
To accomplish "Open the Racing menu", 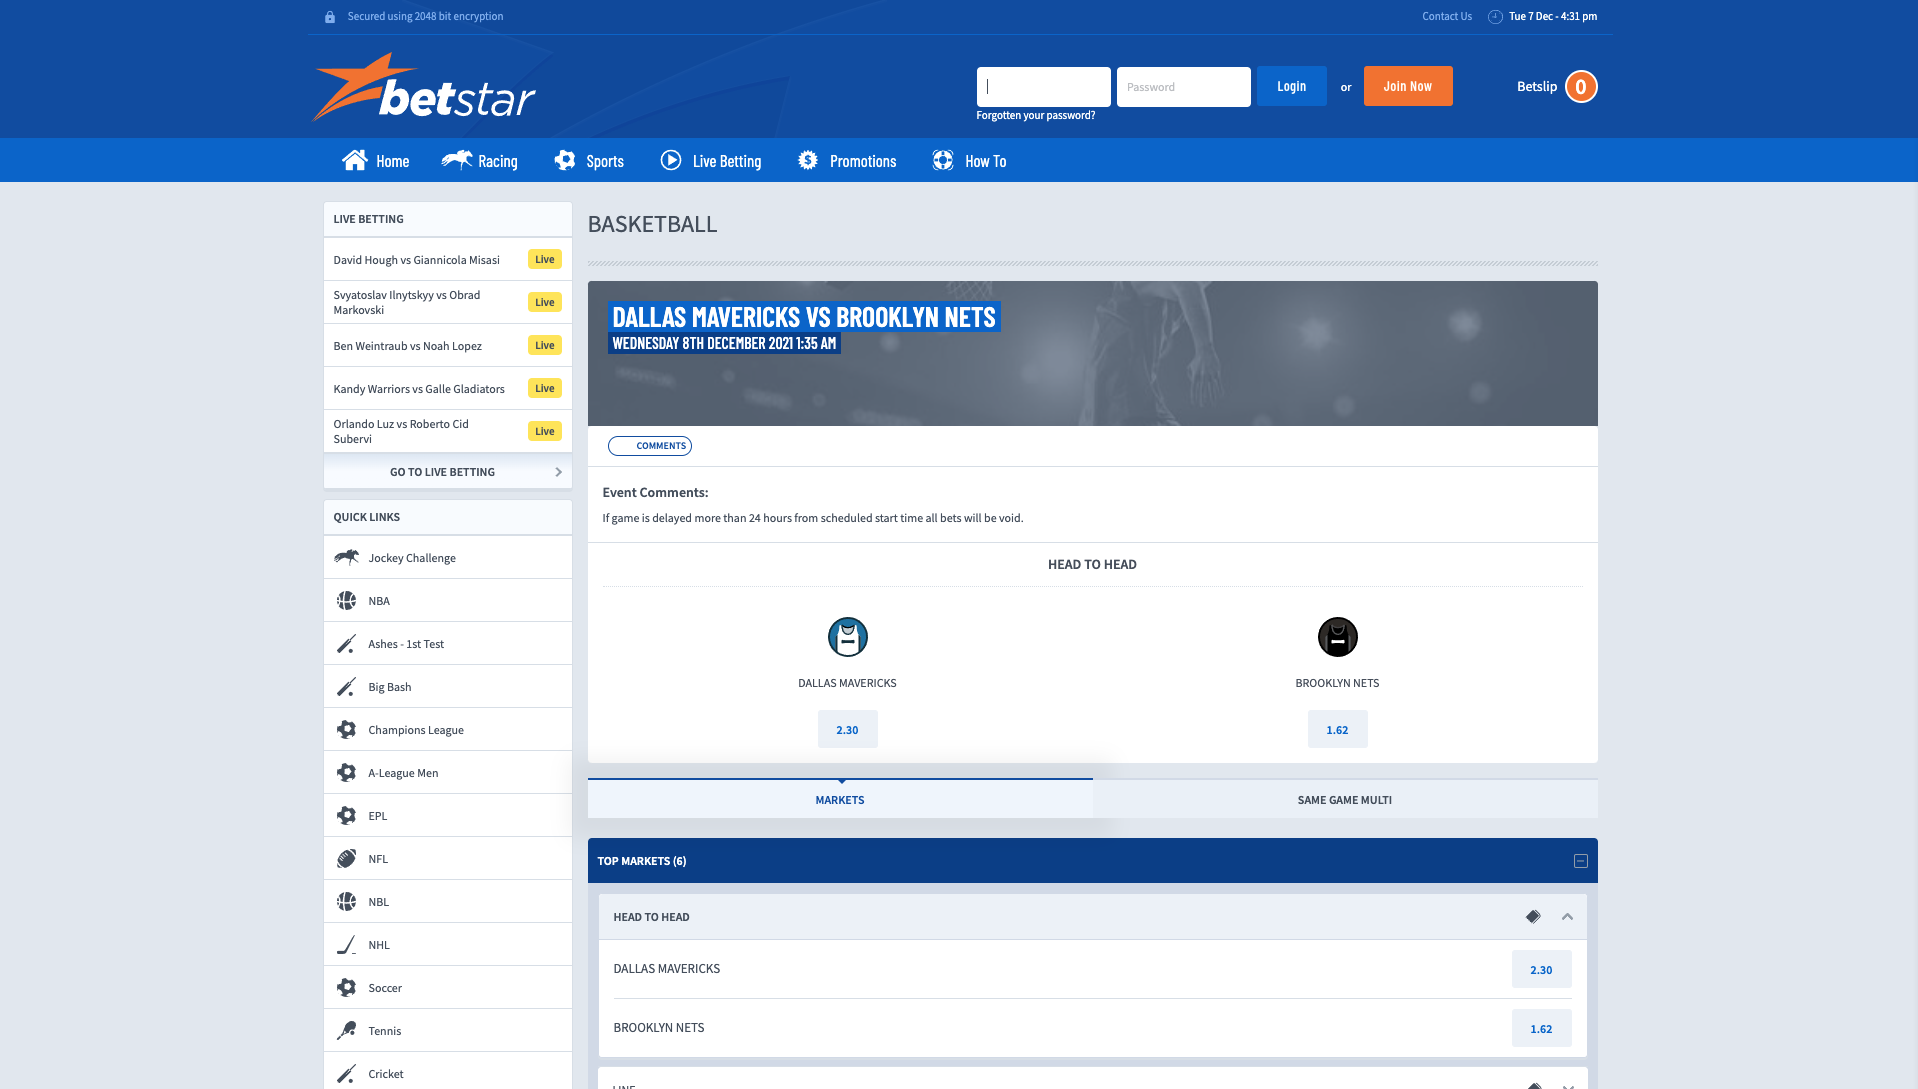I will click(x=480, y=160).
